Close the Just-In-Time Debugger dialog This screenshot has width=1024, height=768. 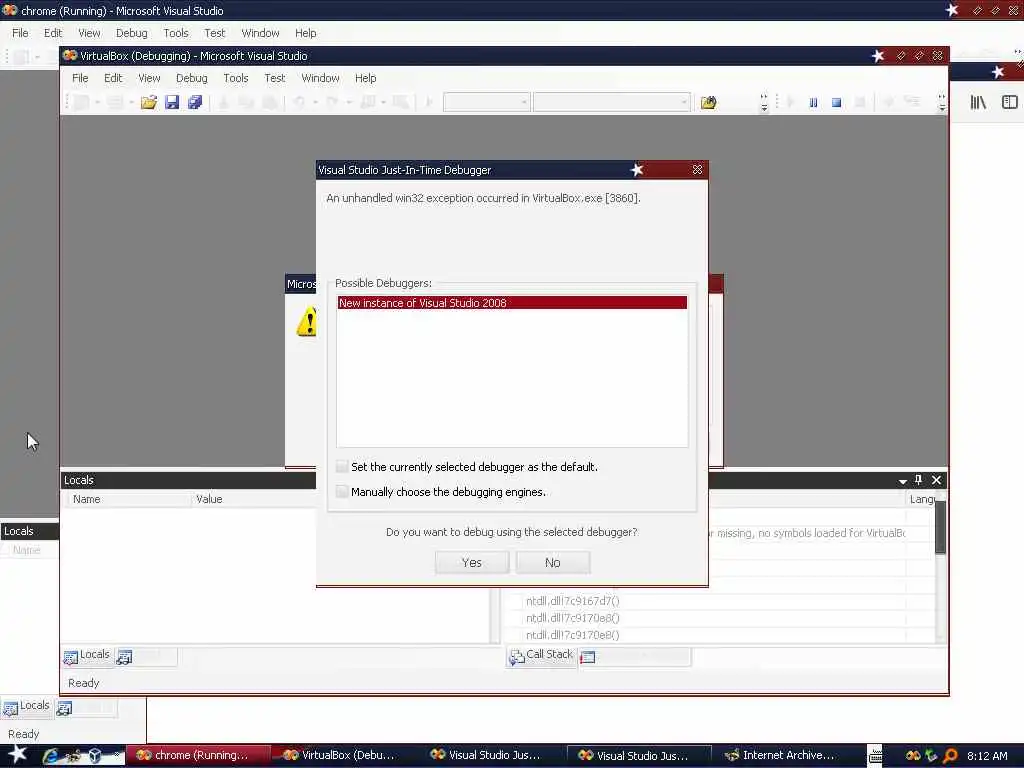click(697, 170)
